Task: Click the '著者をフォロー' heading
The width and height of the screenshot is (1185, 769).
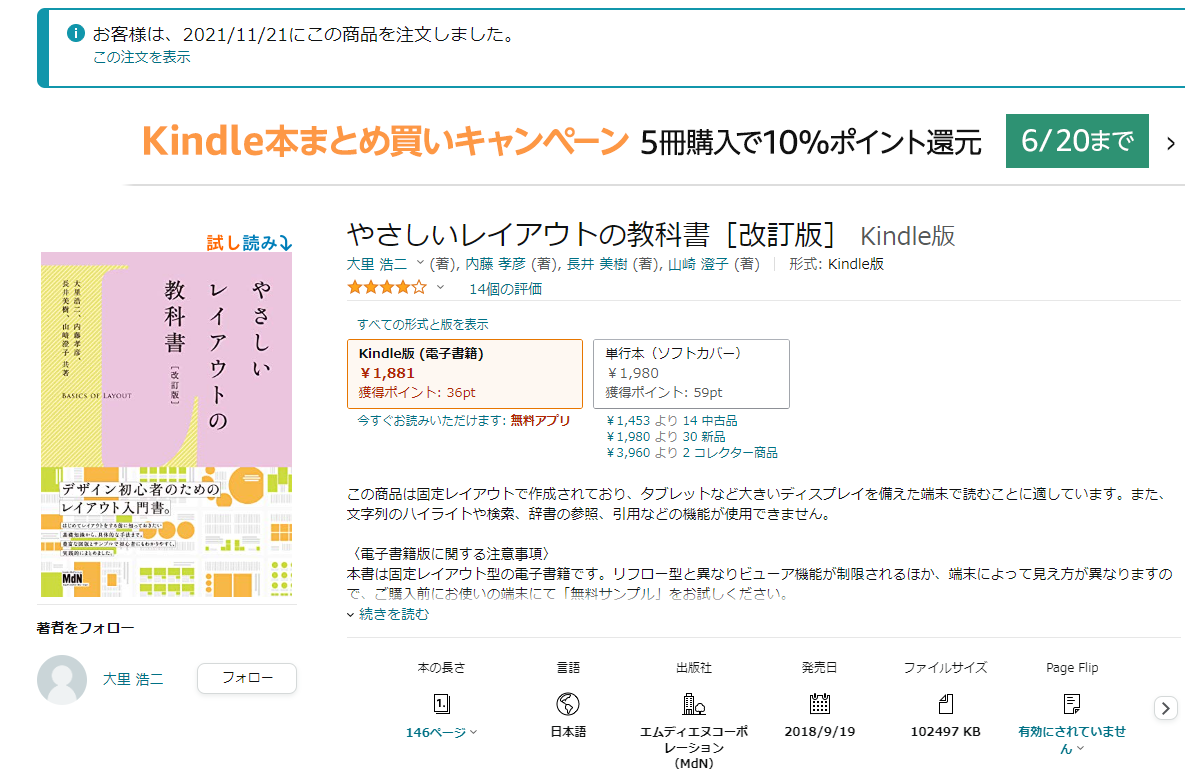Action: [x=85, y=628]
